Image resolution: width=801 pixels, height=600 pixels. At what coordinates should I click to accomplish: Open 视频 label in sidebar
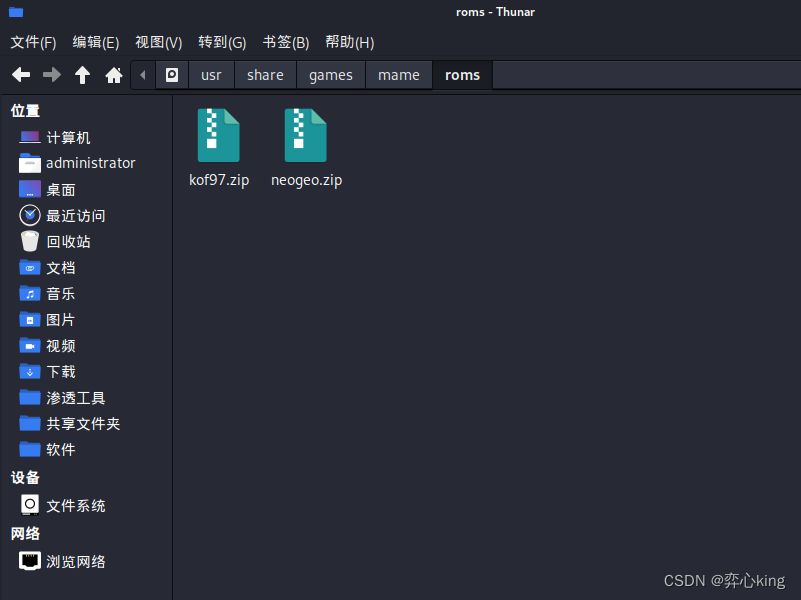click(61, 346)
